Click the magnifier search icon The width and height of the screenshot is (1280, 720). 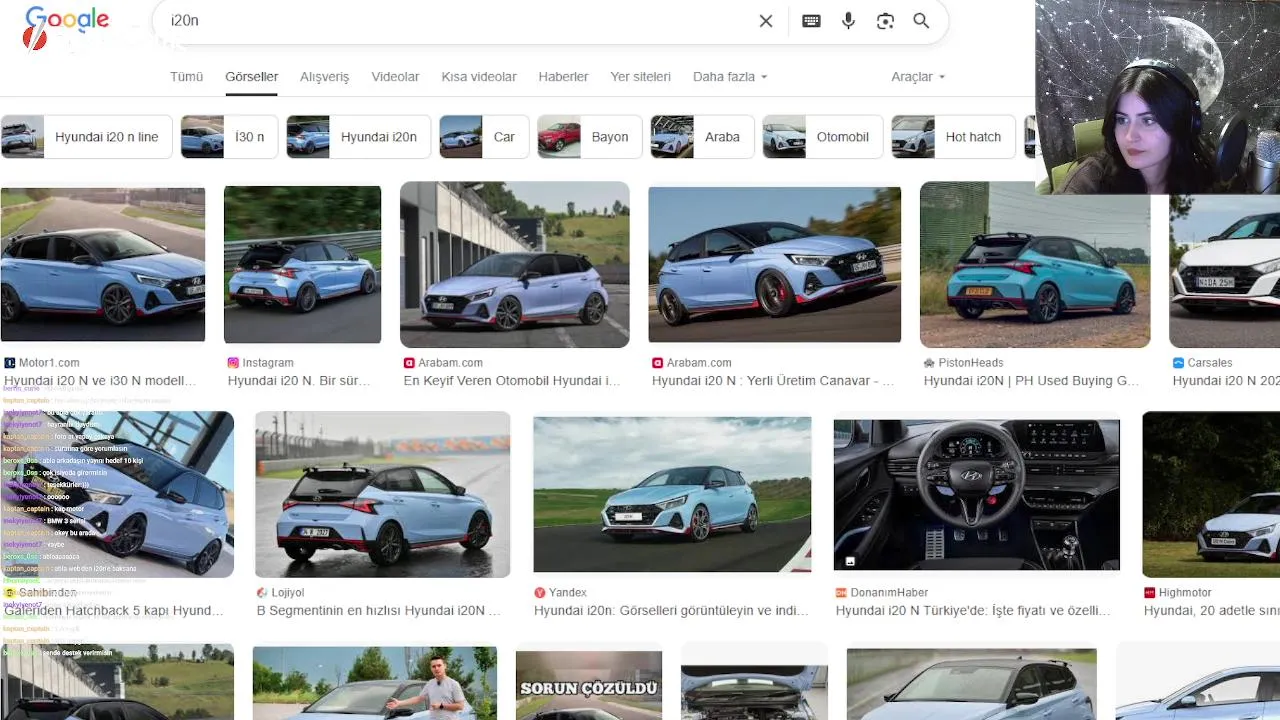(x=921, y=21)
